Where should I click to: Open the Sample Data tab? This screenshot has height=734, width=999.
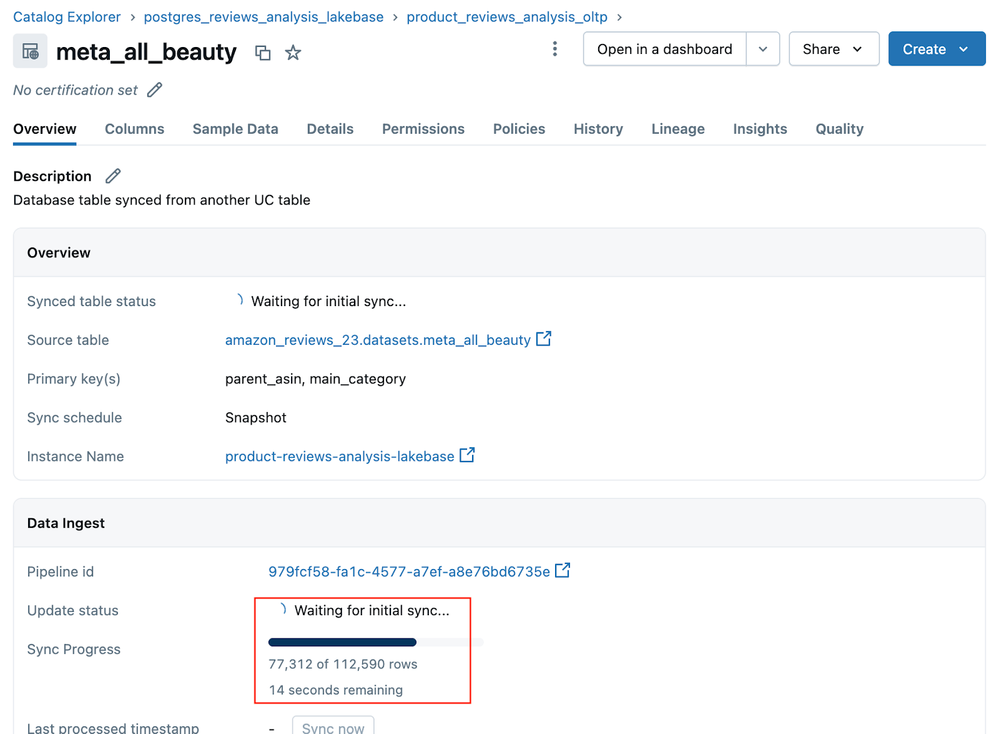point(235,129)
